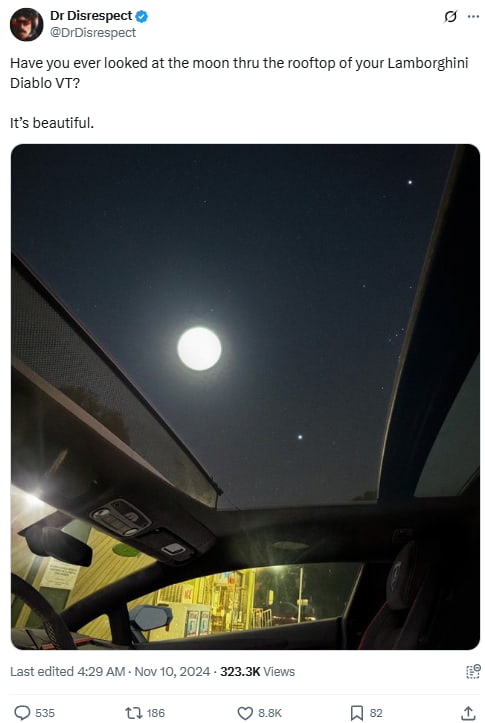485x723 pixels.
Task: Click the blue verified badge
Action: (x=142, y=16)
